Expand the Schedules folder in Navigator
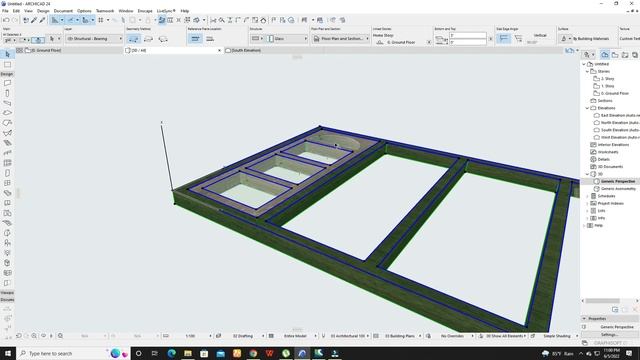640x360 pixels. [x=587, y=196]
